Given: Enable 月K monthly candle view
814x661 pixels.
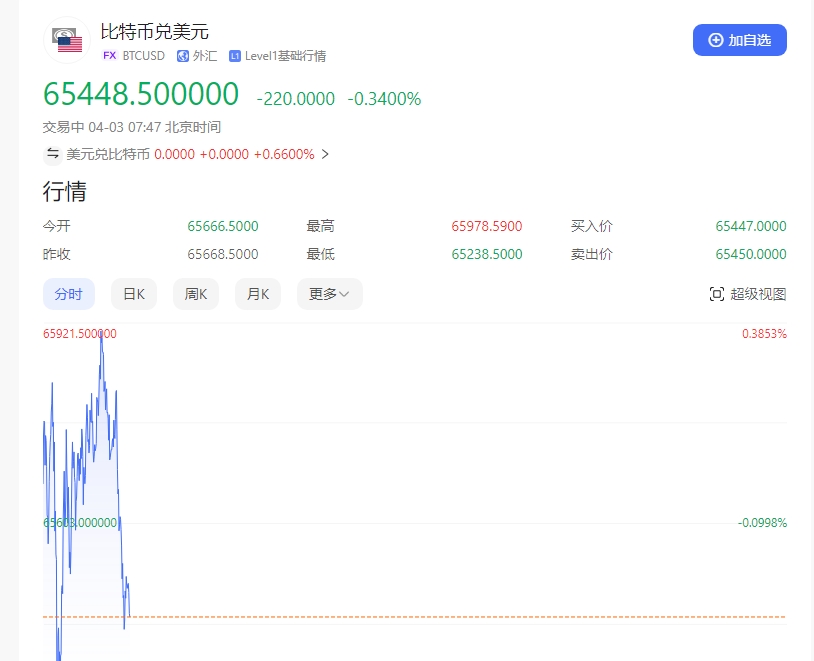Looking at the screenshot, I should (257, 293).
